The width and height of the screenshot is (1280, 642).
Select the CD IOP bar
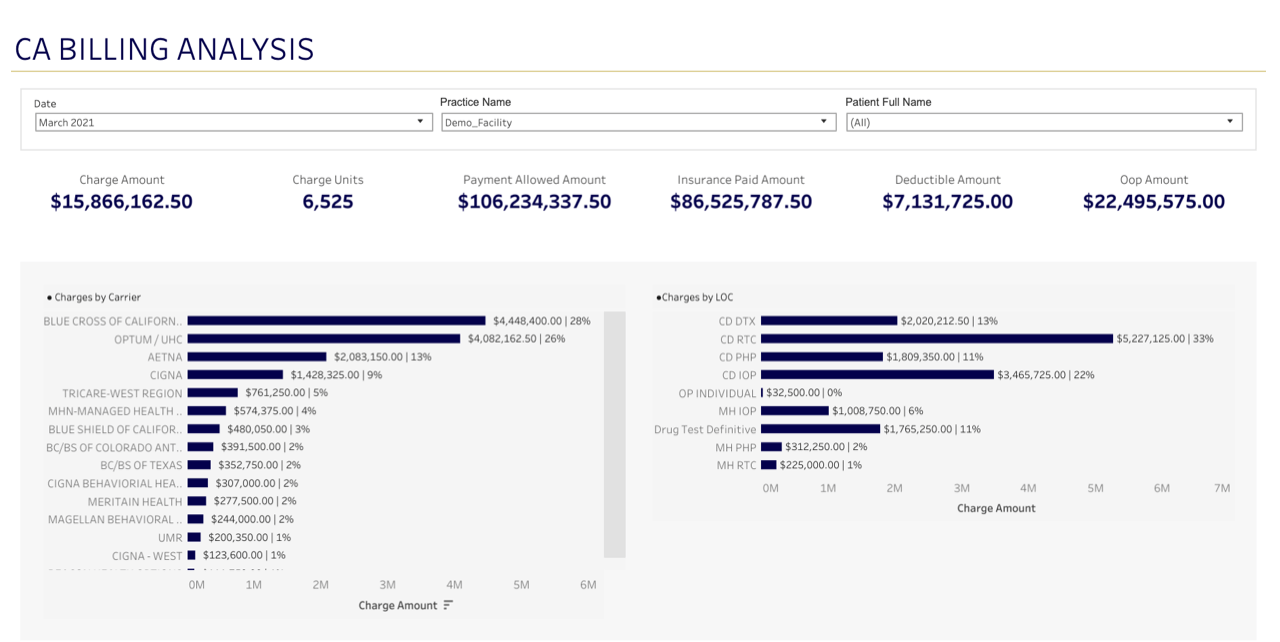click(x=877, y=375)
